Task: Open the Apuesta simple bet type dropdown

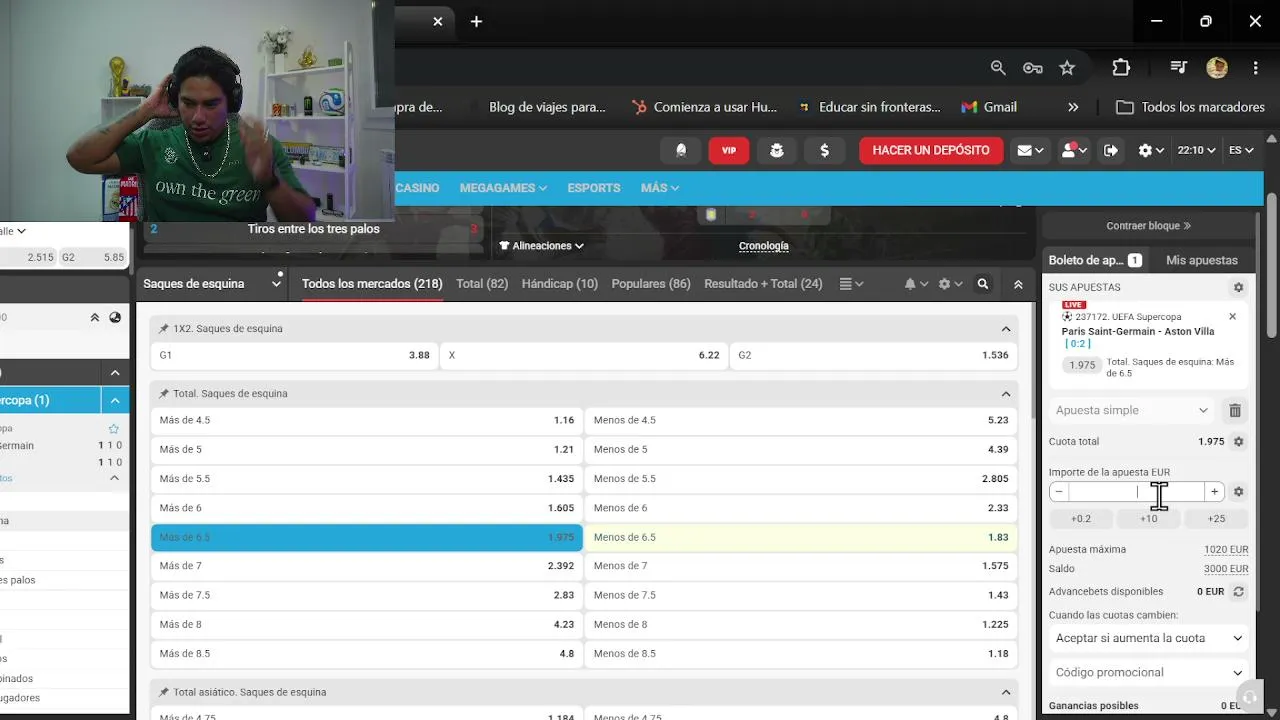Action: (1132, 410)
